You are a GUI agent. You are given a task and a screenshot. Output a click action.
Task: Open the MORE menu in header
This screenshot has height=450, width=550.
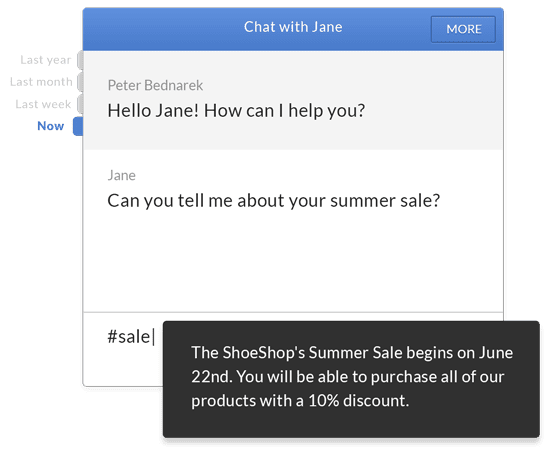tap(463, 29)
